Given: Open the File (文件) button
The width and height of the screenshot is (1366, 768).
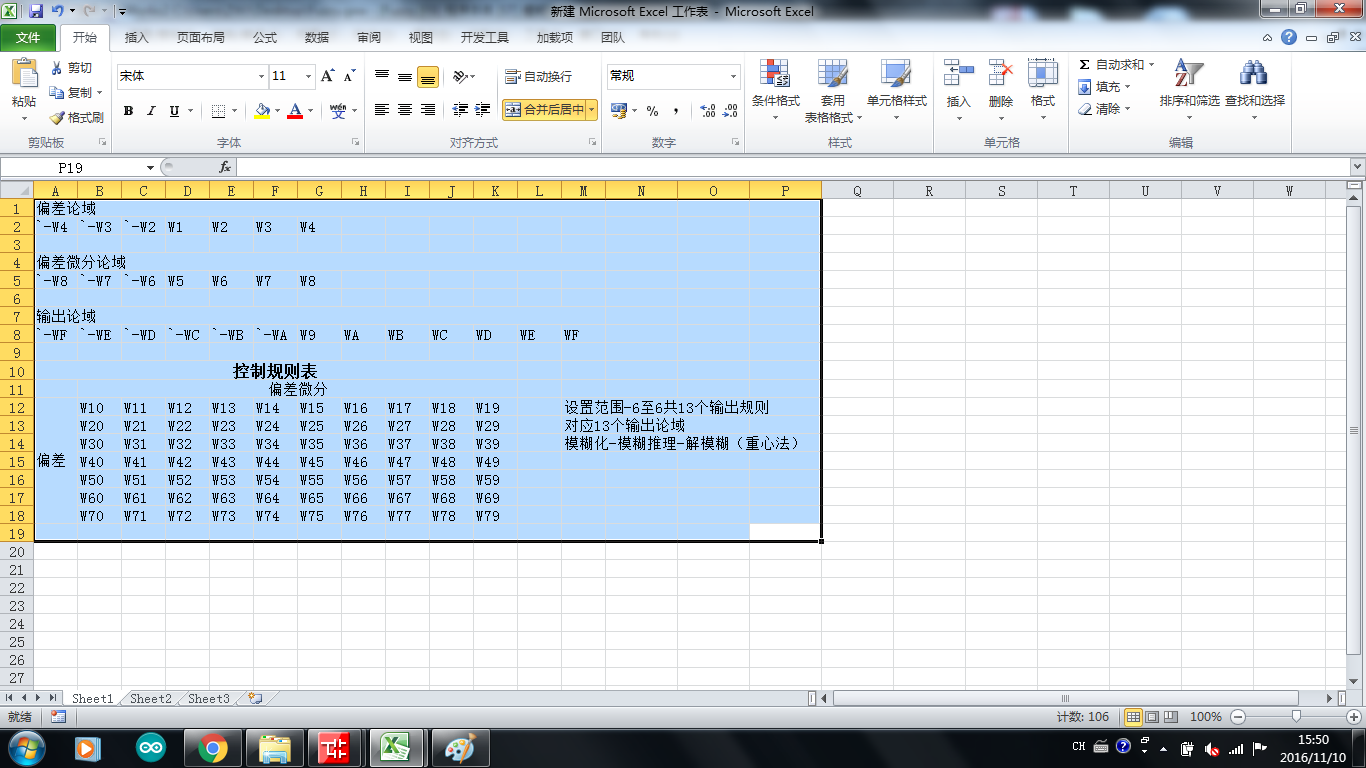Looking at the screenshot, I should coord(28,38).
